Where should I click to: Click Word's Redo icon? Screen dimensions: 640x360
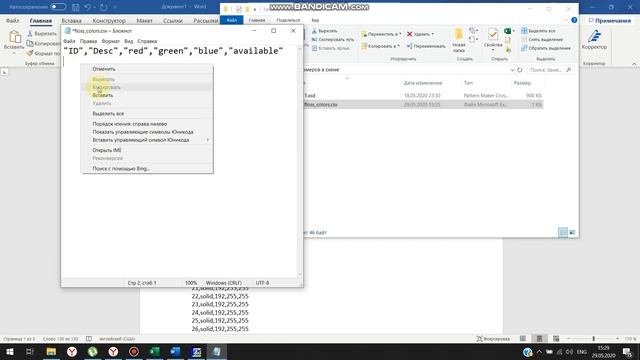pos(104,7)
